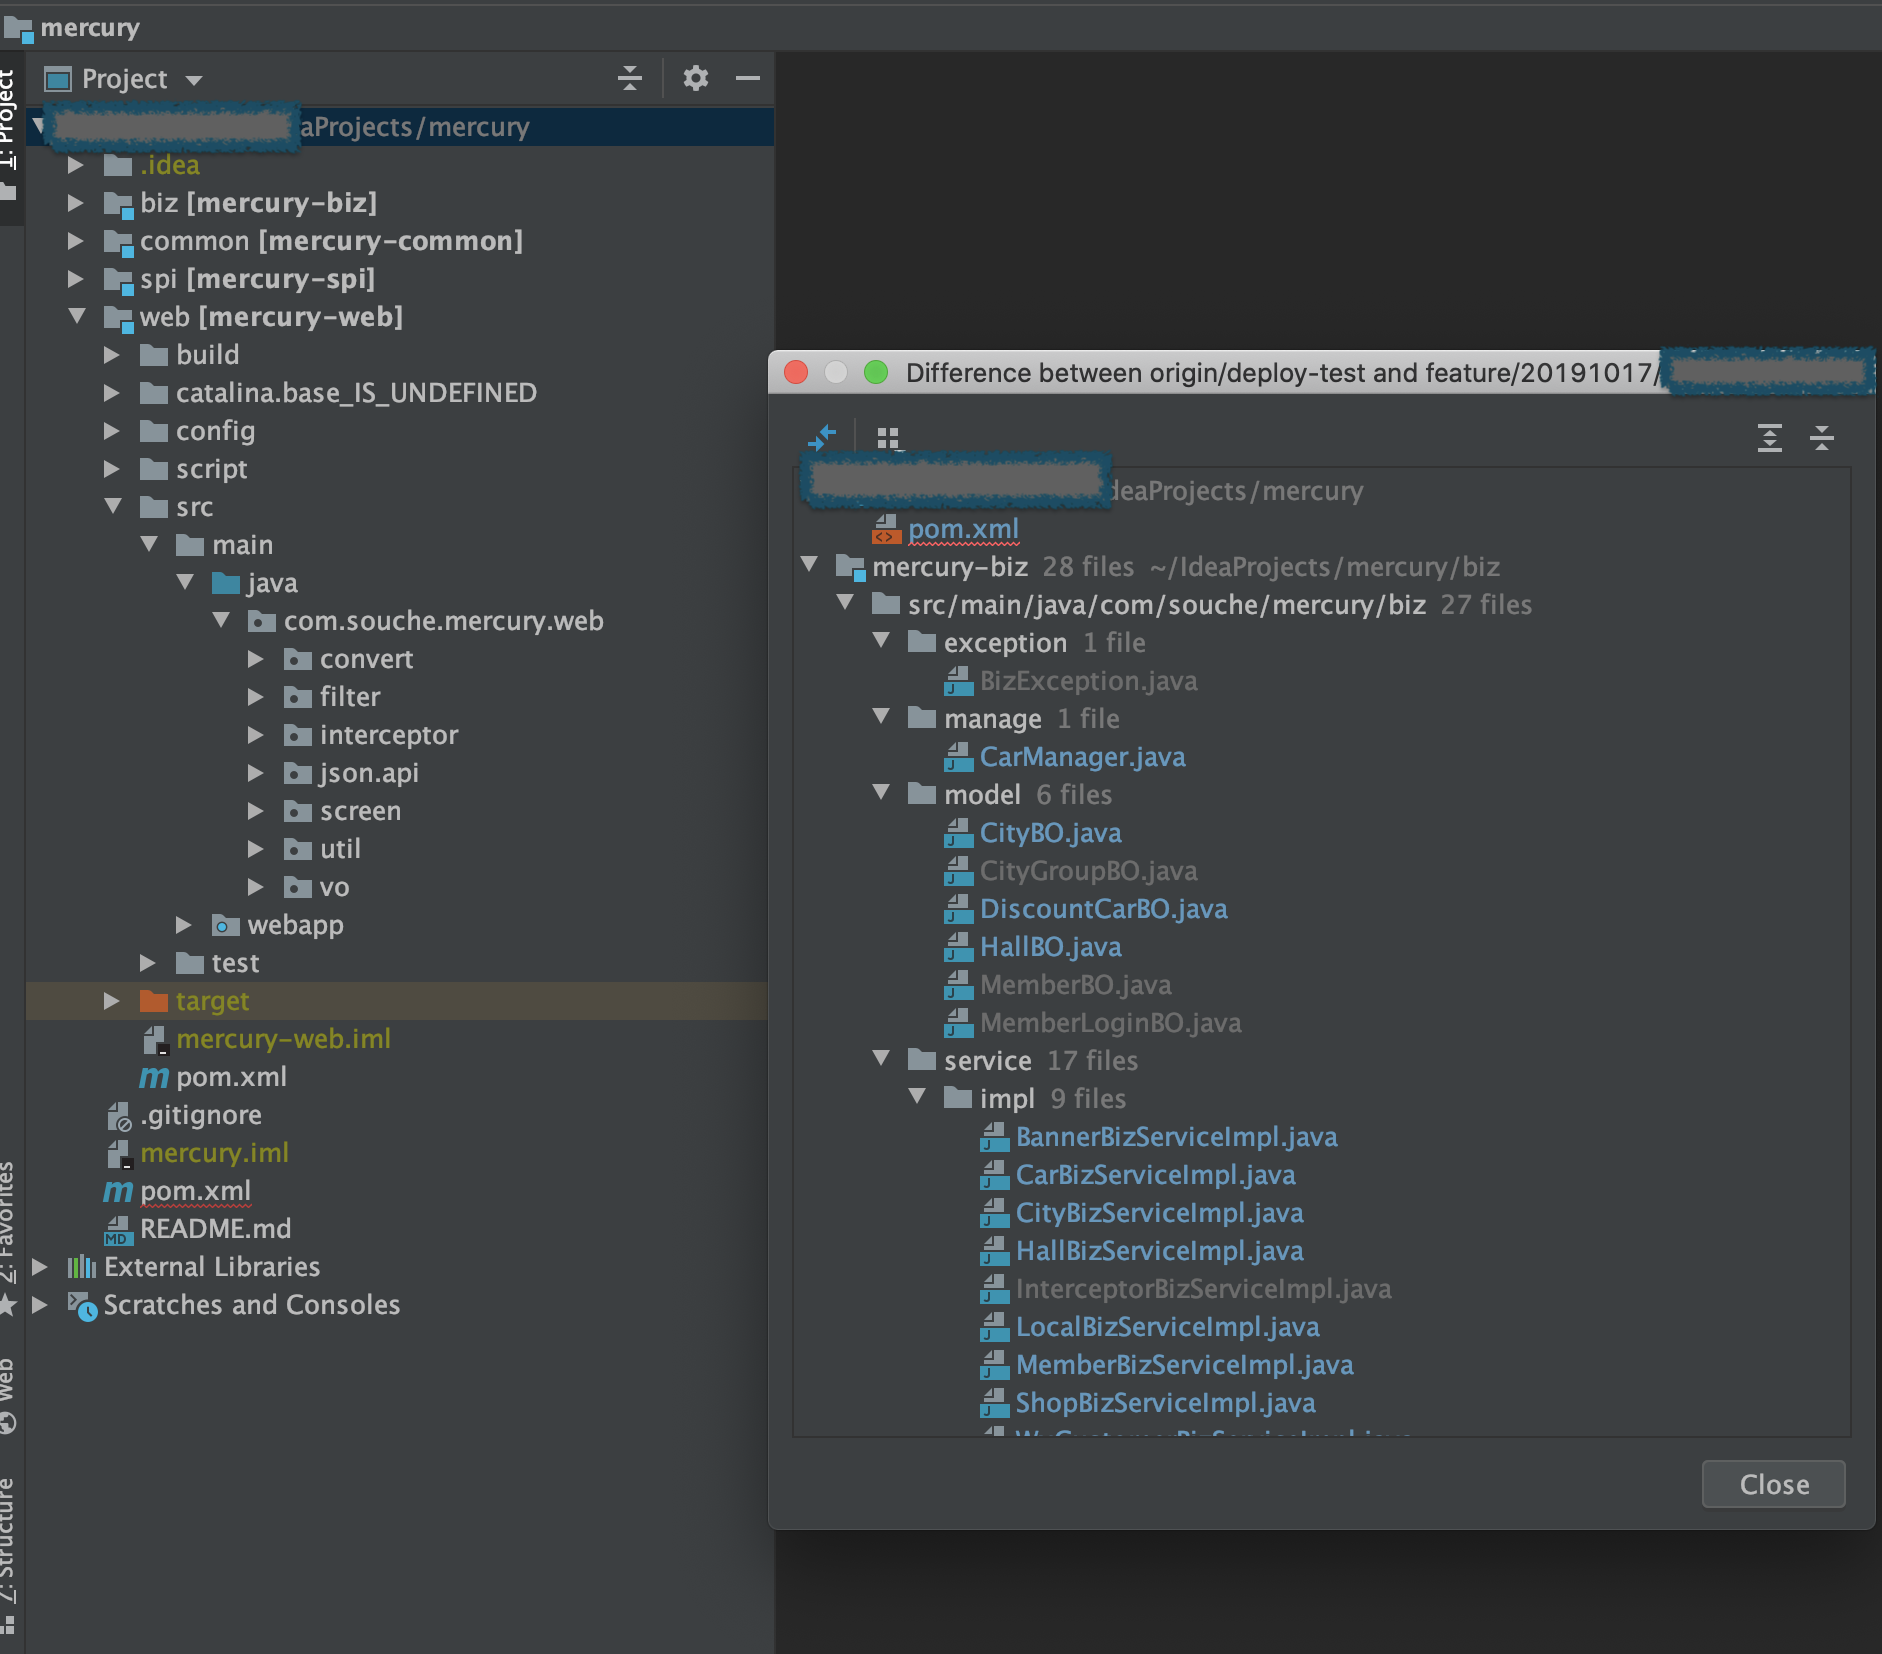Select ShopBizServiceImpl.java file icon
Screen dimensions: 1882x1654
tap(994, 1403)
